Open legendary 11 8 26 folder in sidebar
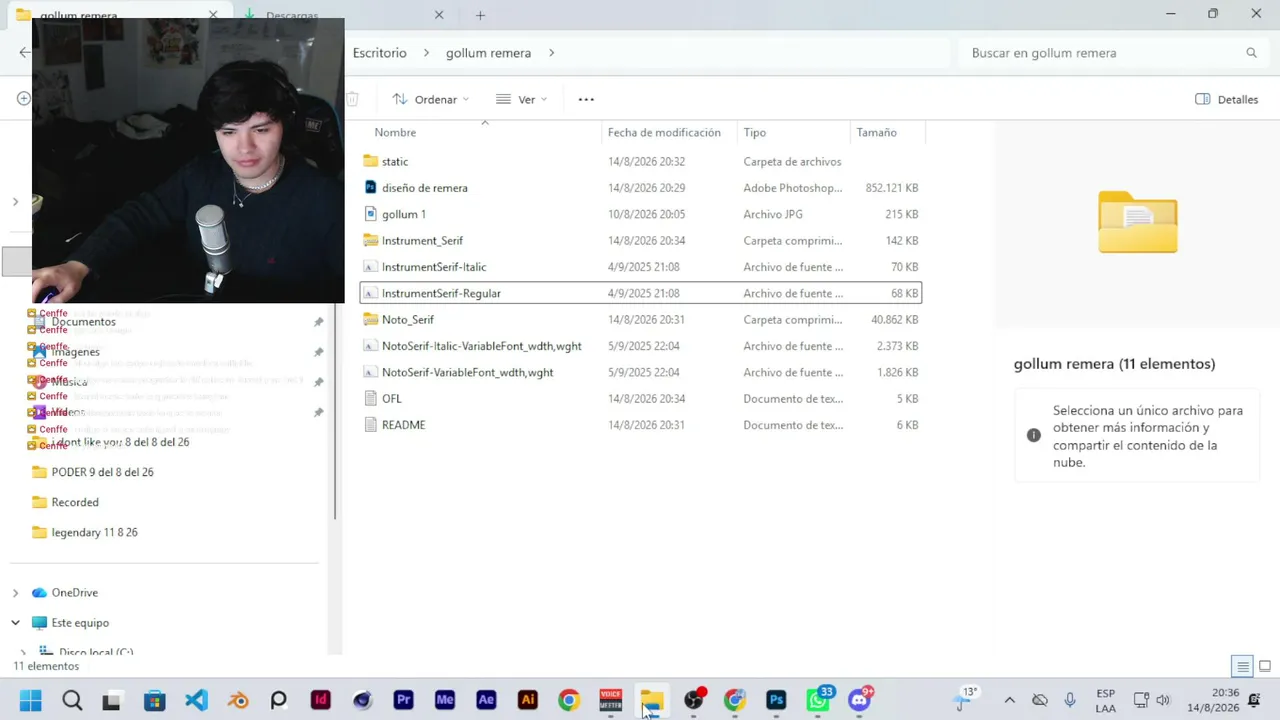 [94, 532]
